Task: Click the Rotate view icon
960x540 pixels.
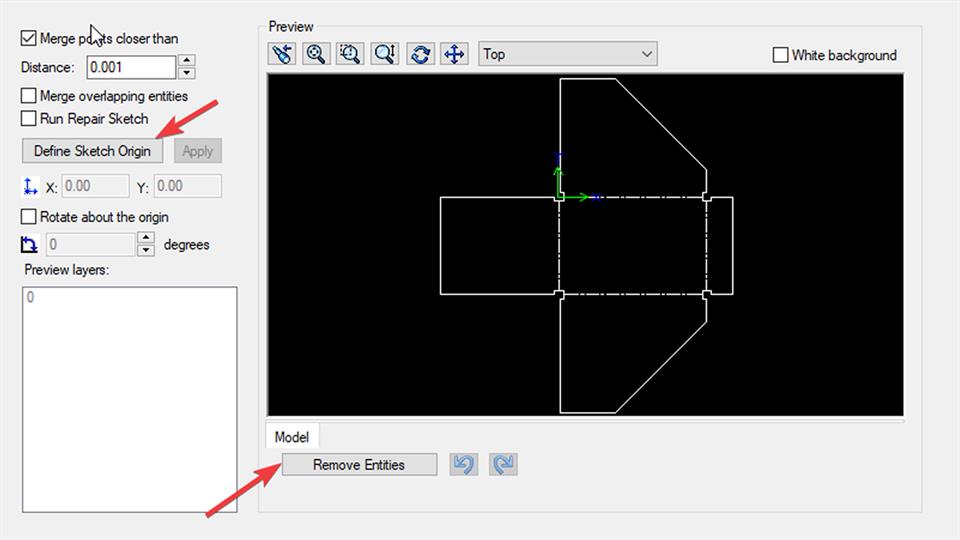Action: (420, 54)
